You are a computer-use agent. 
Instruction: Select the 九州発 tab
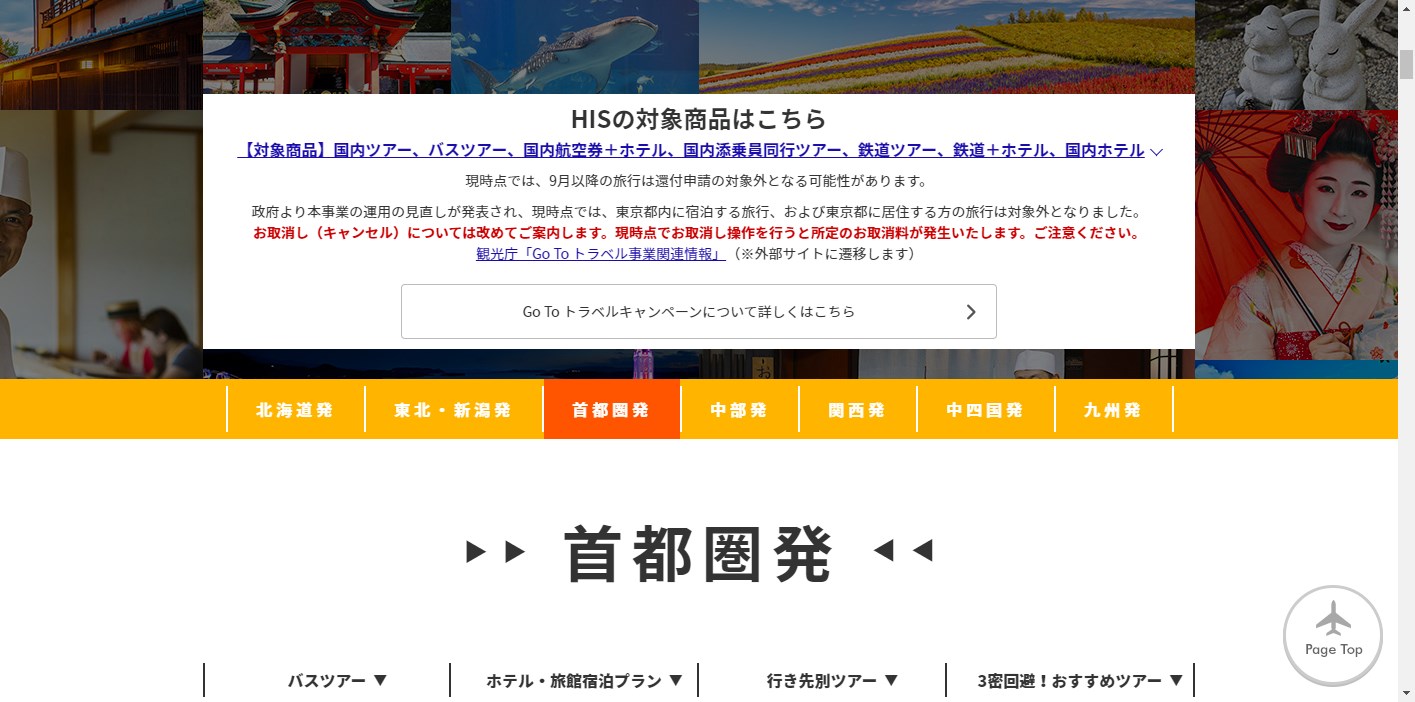(1113, 410)
